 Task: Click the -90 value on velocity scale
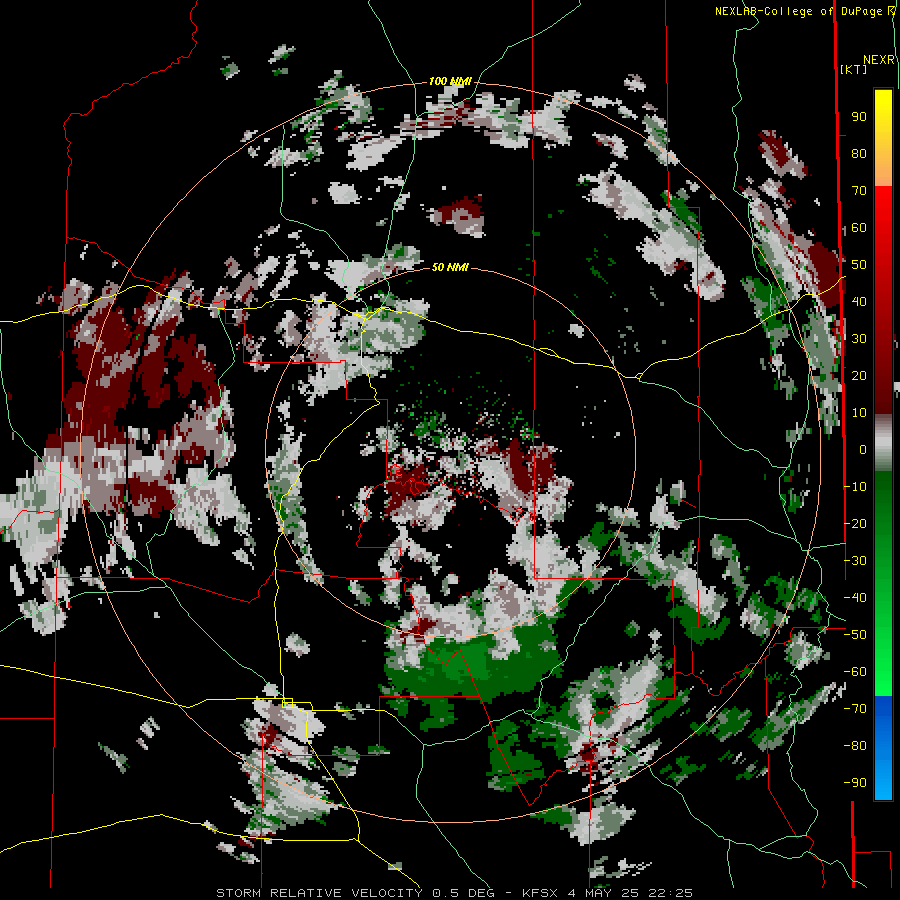[x=855, y=783]
